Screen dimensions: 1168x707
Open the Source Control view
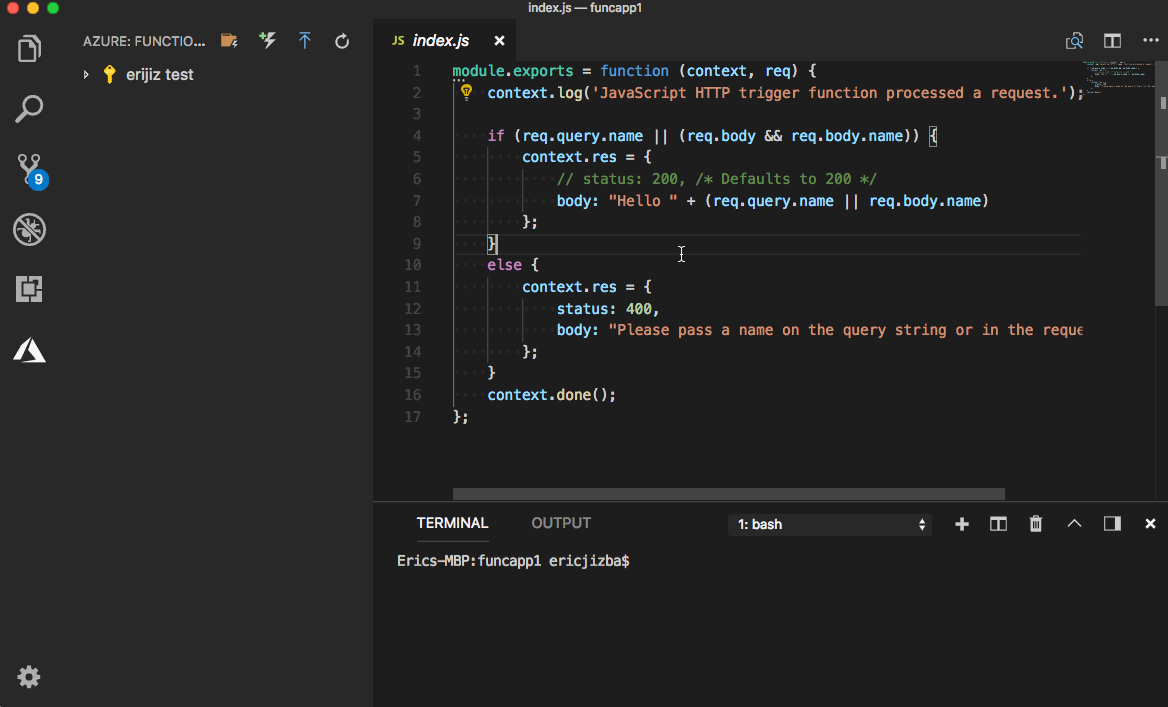(x=29, y=169)
